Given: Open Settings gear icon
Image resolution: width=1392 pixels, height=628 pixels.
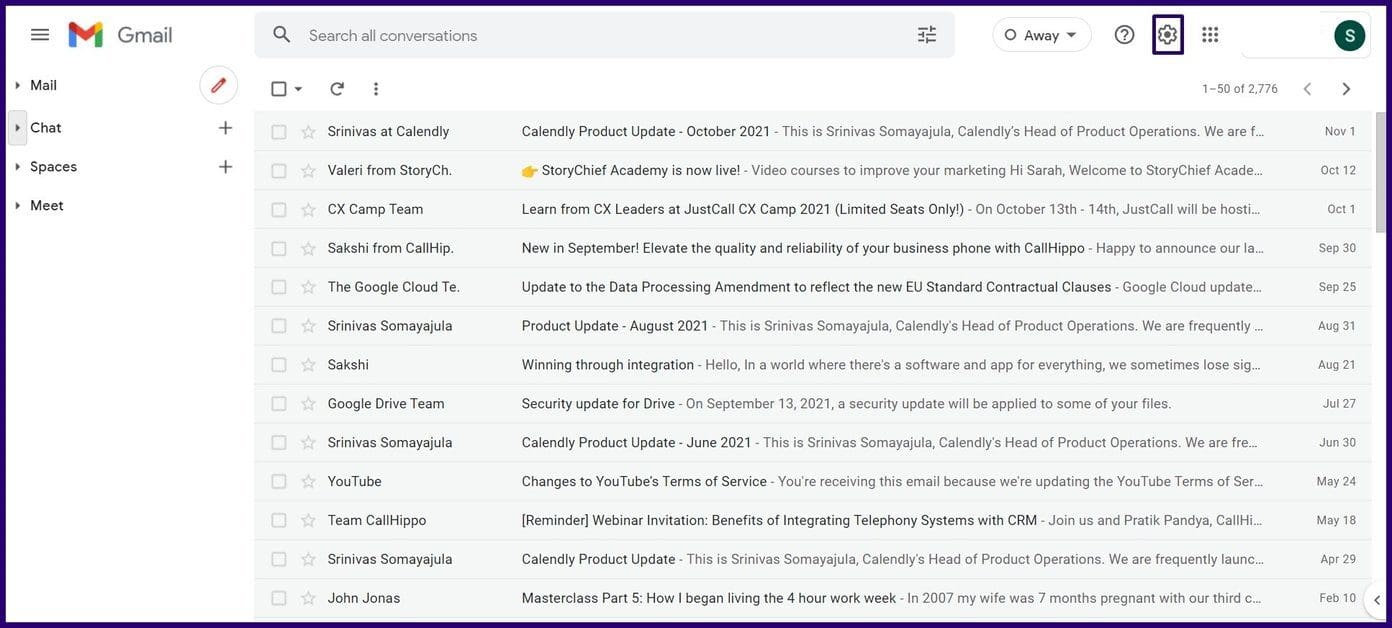Looking at the screenshot, I should point(1168,35).
